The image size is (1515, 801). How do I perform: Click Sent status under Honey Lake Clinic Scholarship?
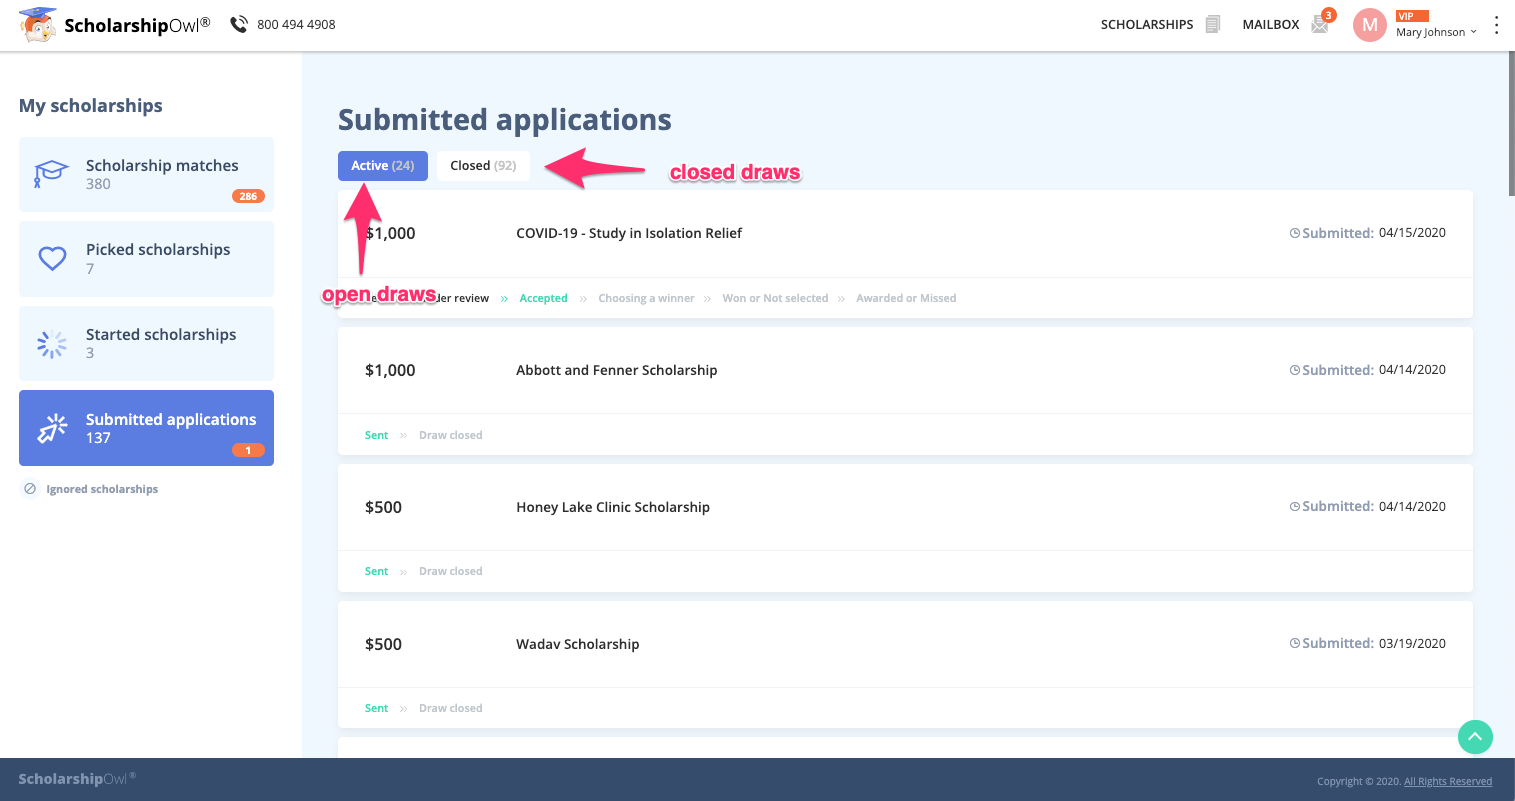(376, 571)
